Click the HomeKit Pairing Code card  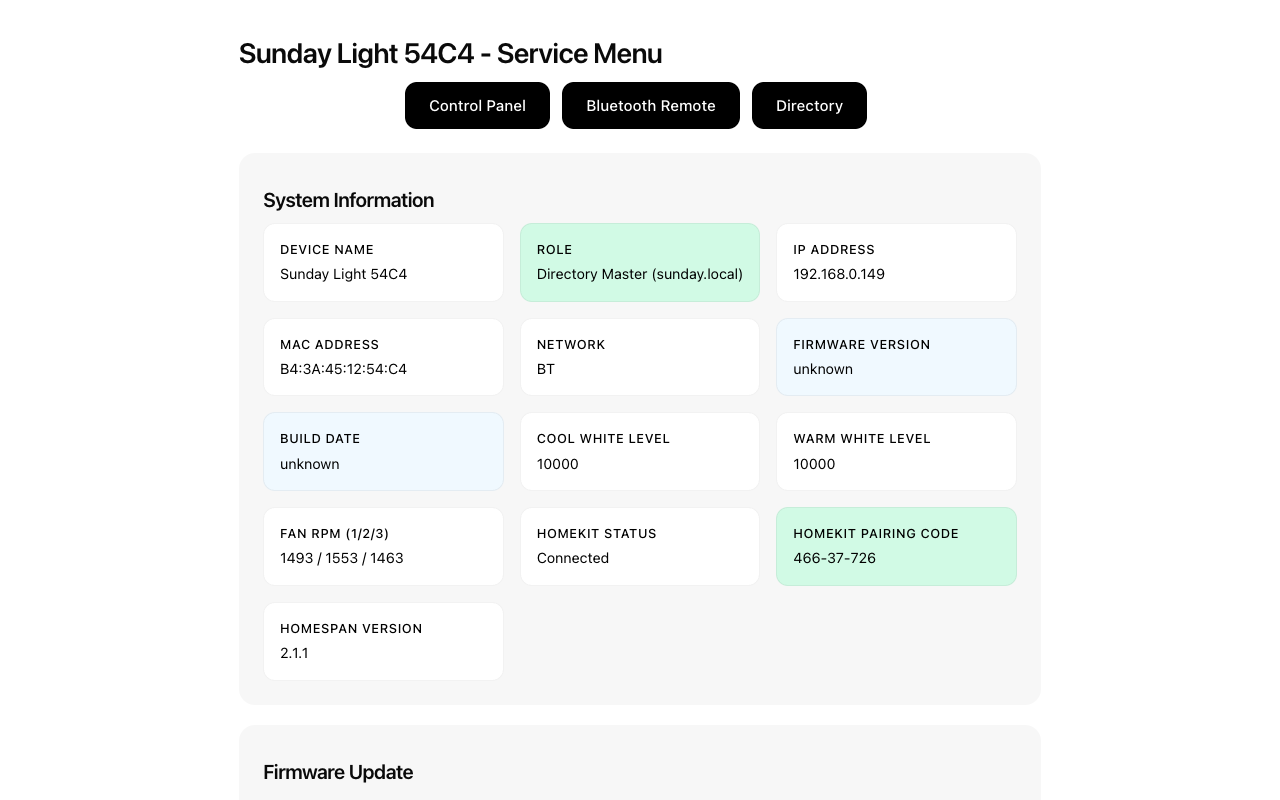click(x=896, y=546)
